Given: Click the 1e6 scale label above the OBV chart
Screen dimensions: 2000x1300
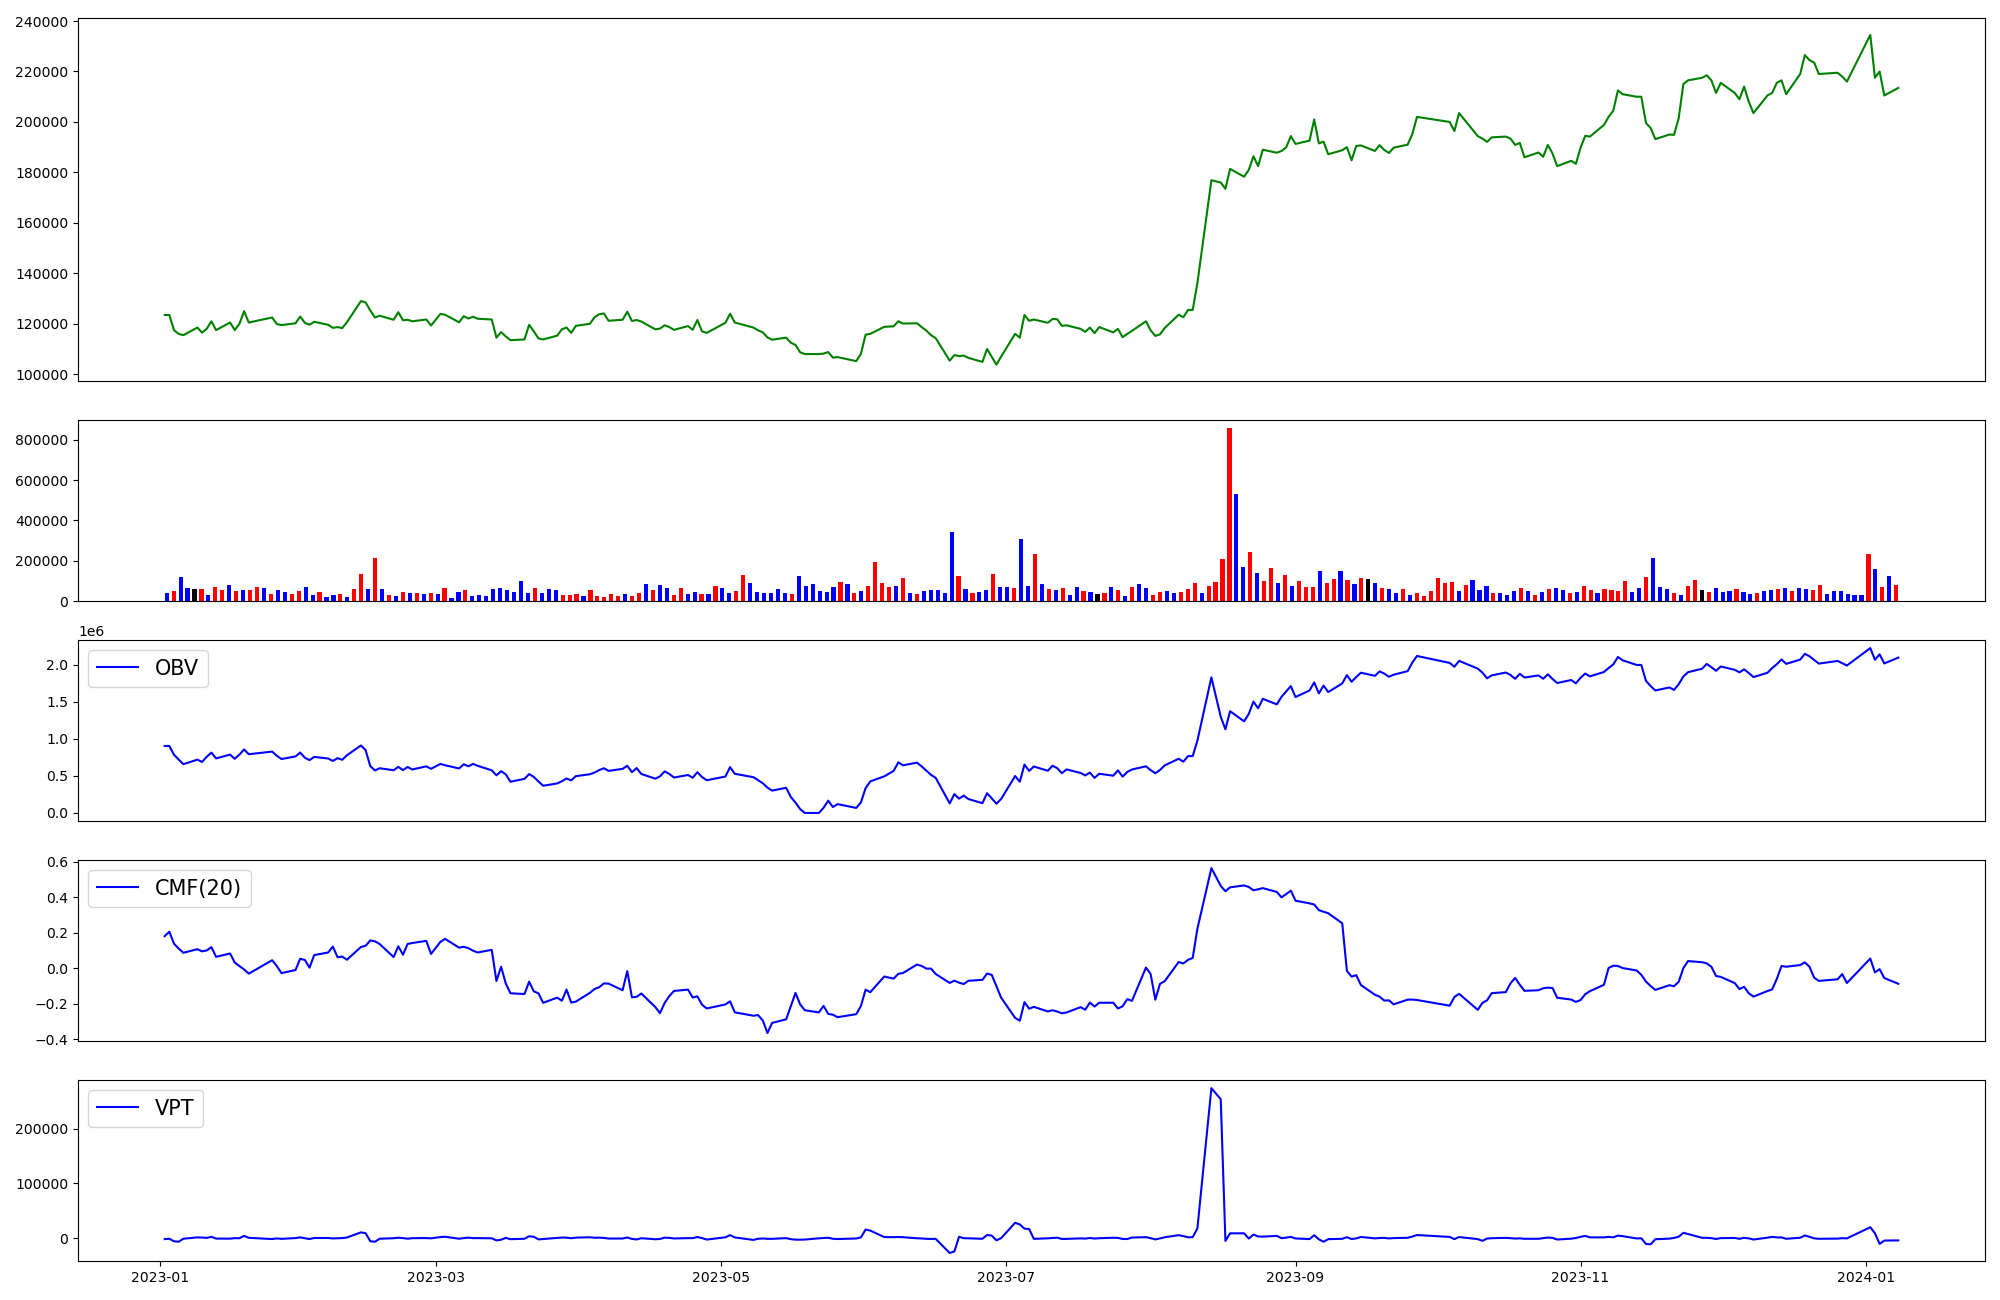Looking at the screenshot, I should pyautogui.click(x=91, y=632).
